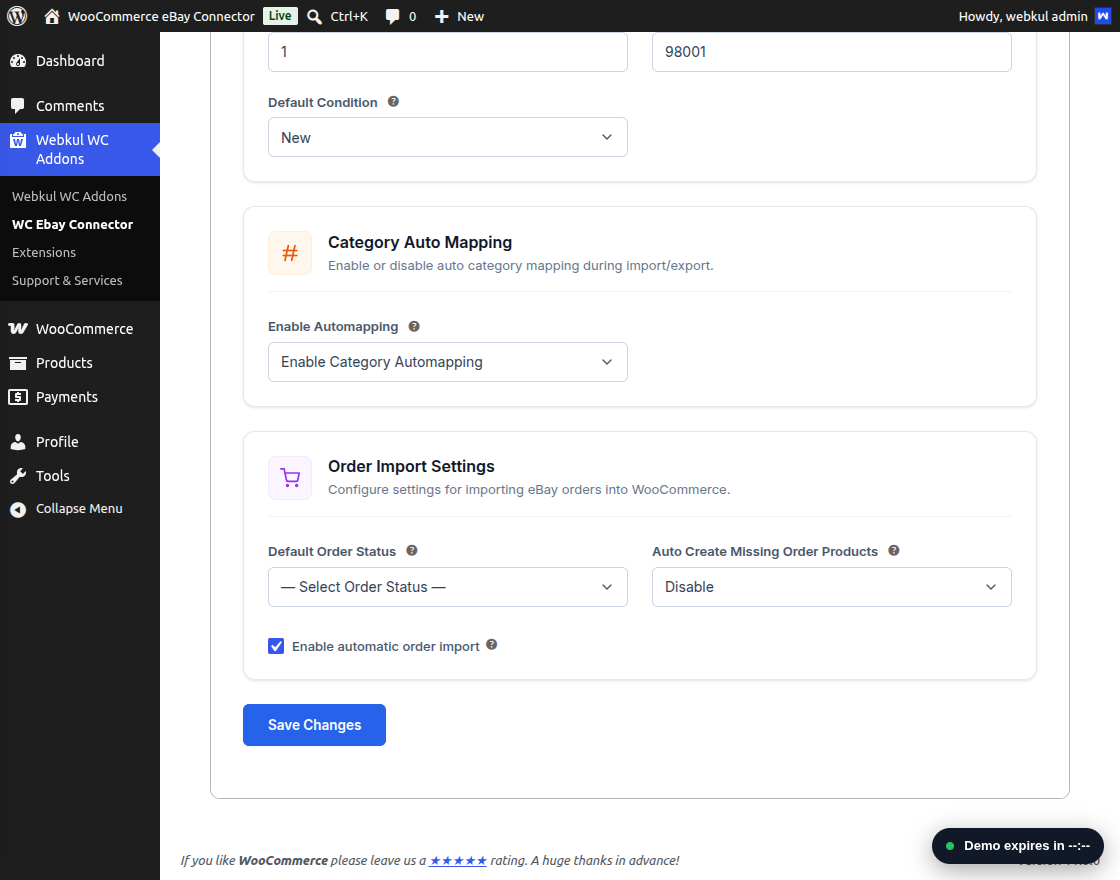Click the Default Order Status help icon
Viewport: 1120px width, 880px height.
point(411,551)
